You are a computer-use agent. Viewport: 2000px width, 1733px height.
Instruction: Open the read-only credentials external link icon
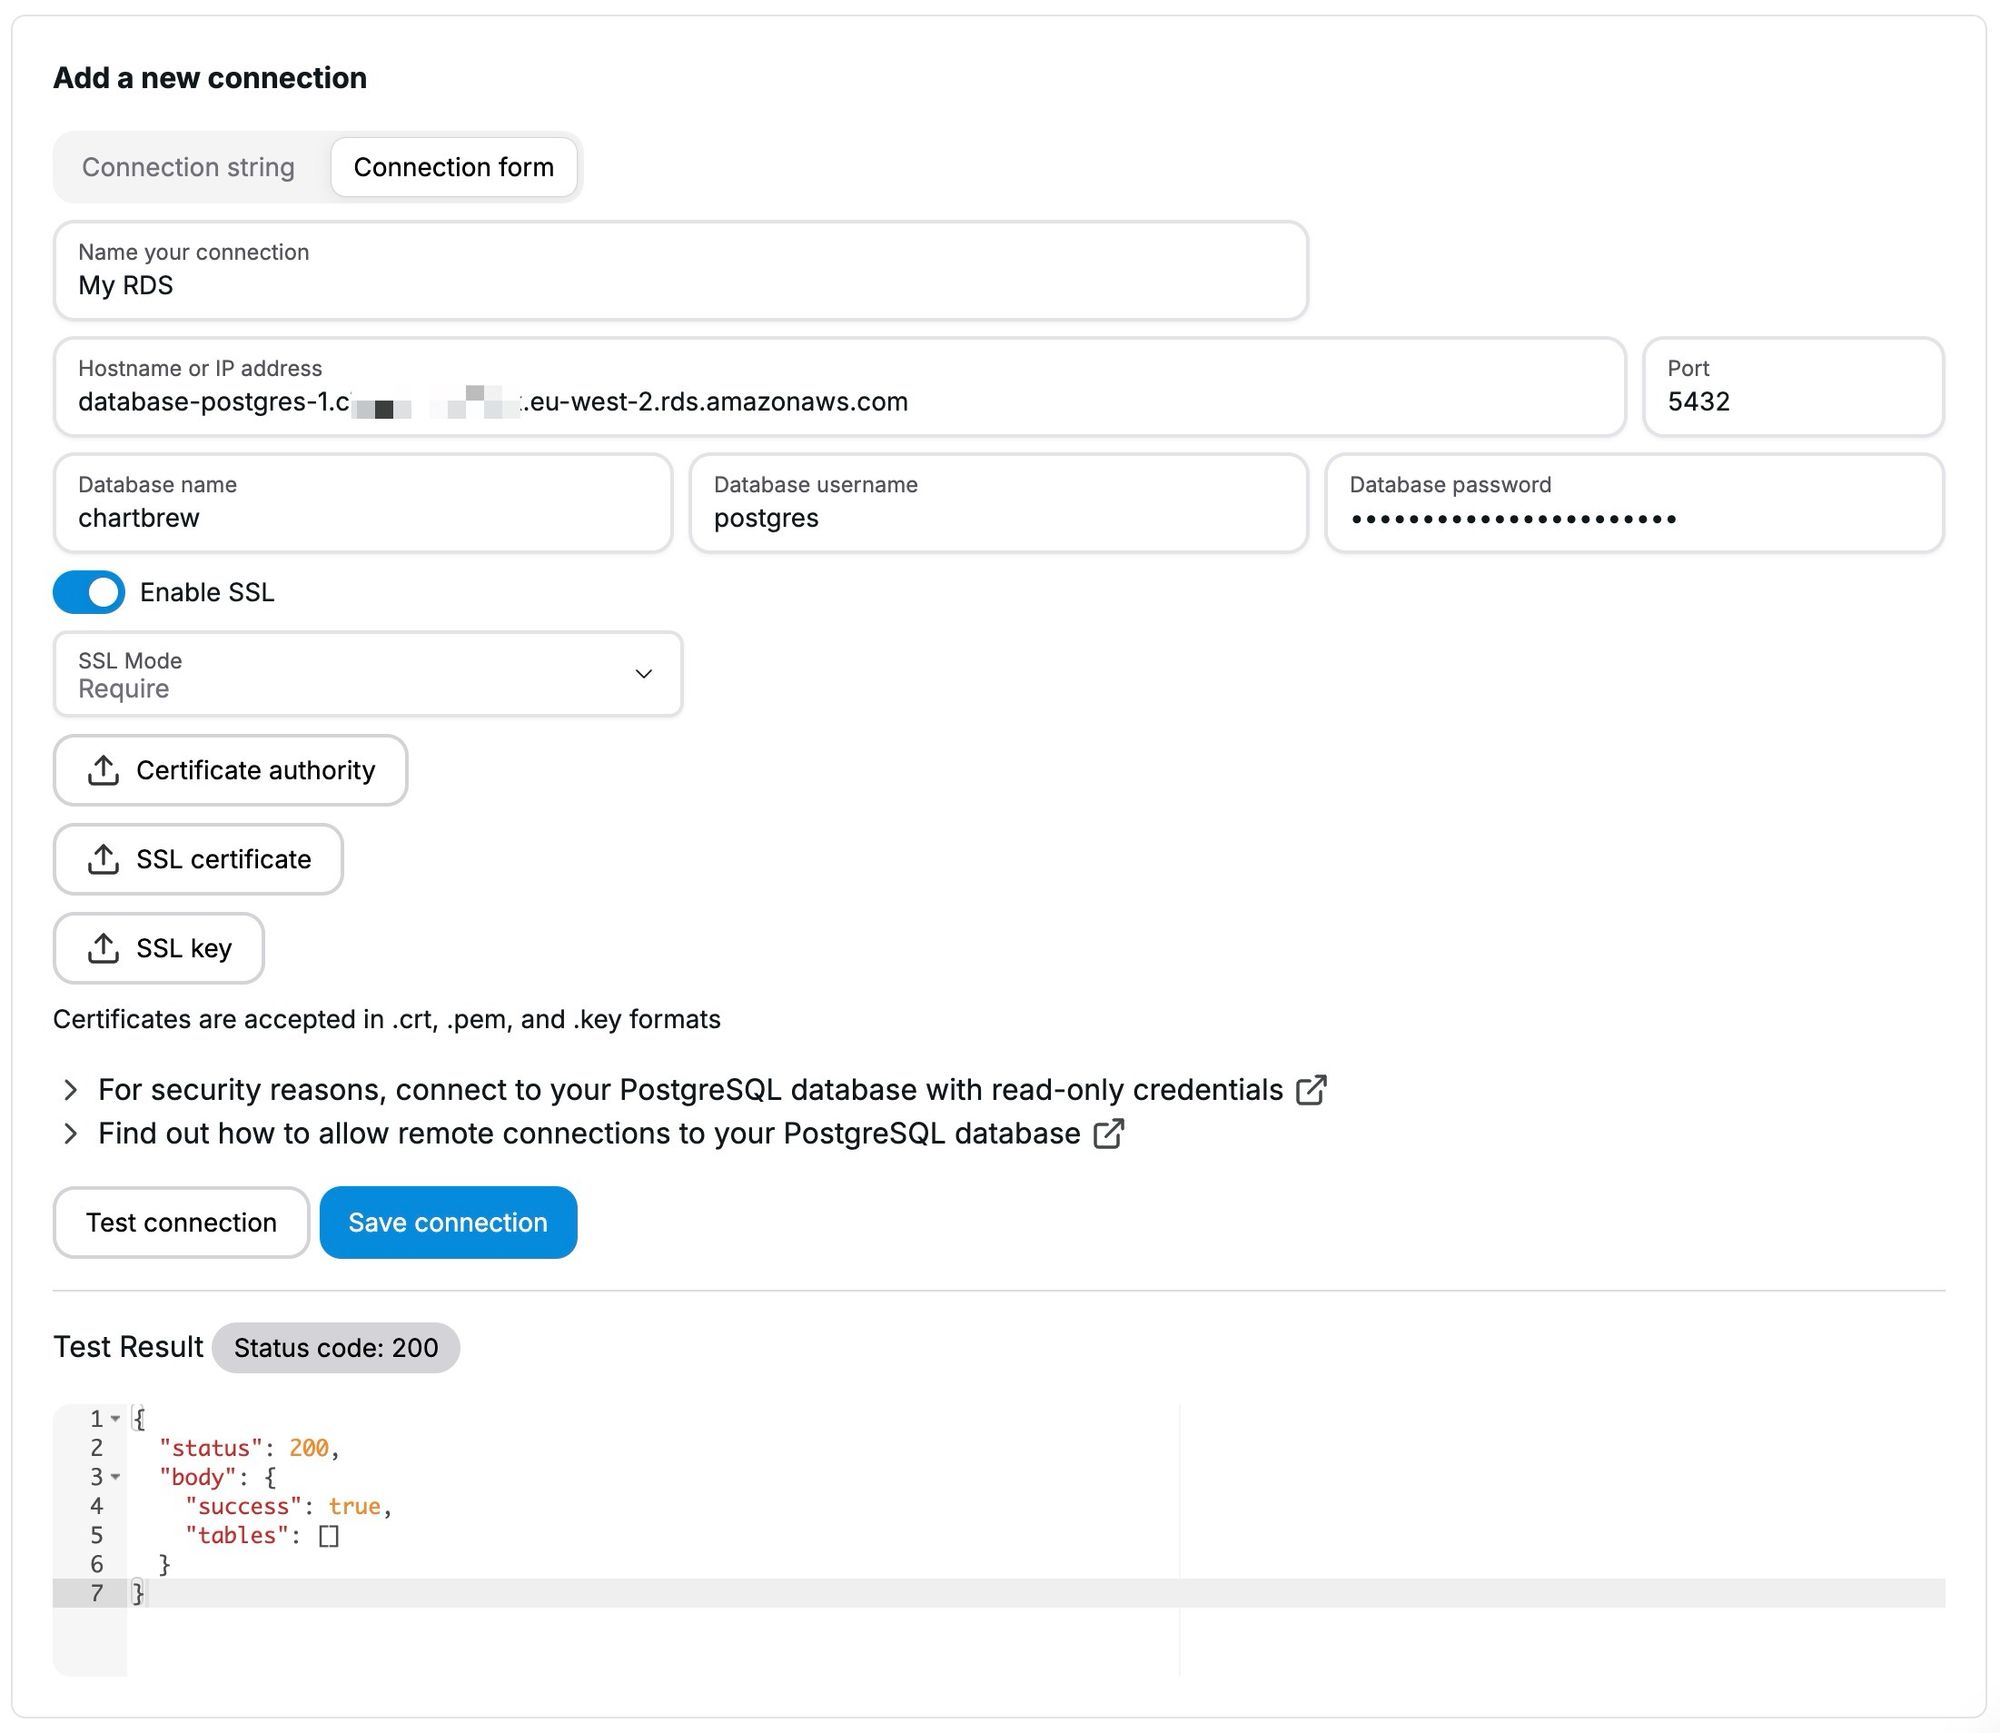click(x=1314, y=1088)
